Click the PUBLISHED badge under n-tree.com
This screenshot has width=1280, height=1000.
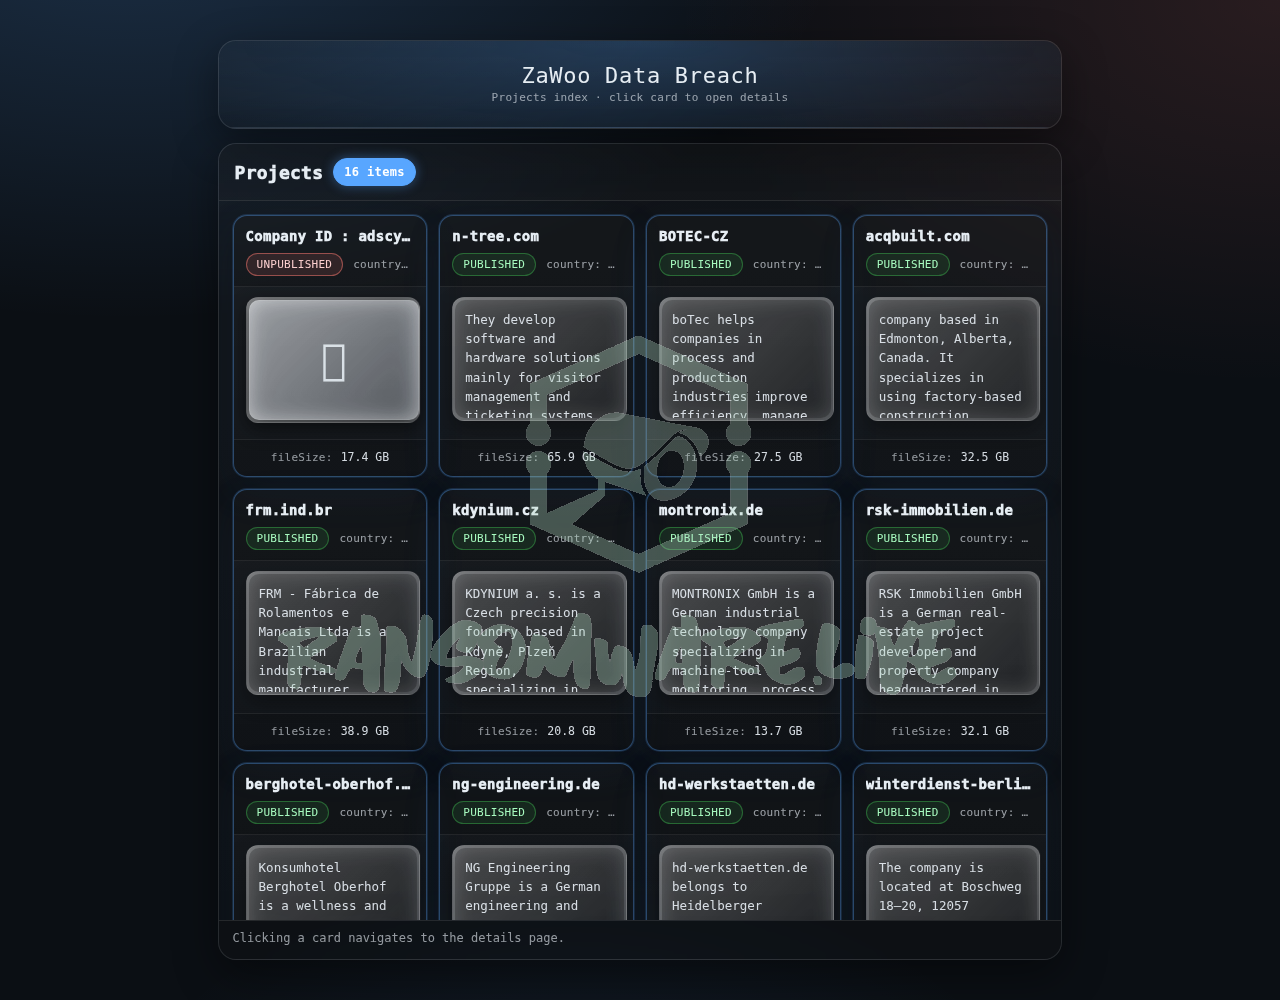click(494, 264)
